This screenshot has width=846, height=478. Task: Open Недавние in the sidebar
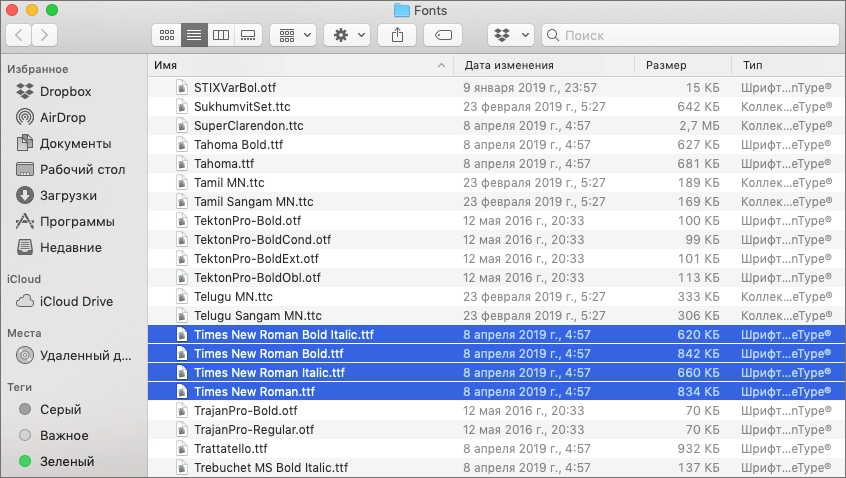click(x=70, y=247)
